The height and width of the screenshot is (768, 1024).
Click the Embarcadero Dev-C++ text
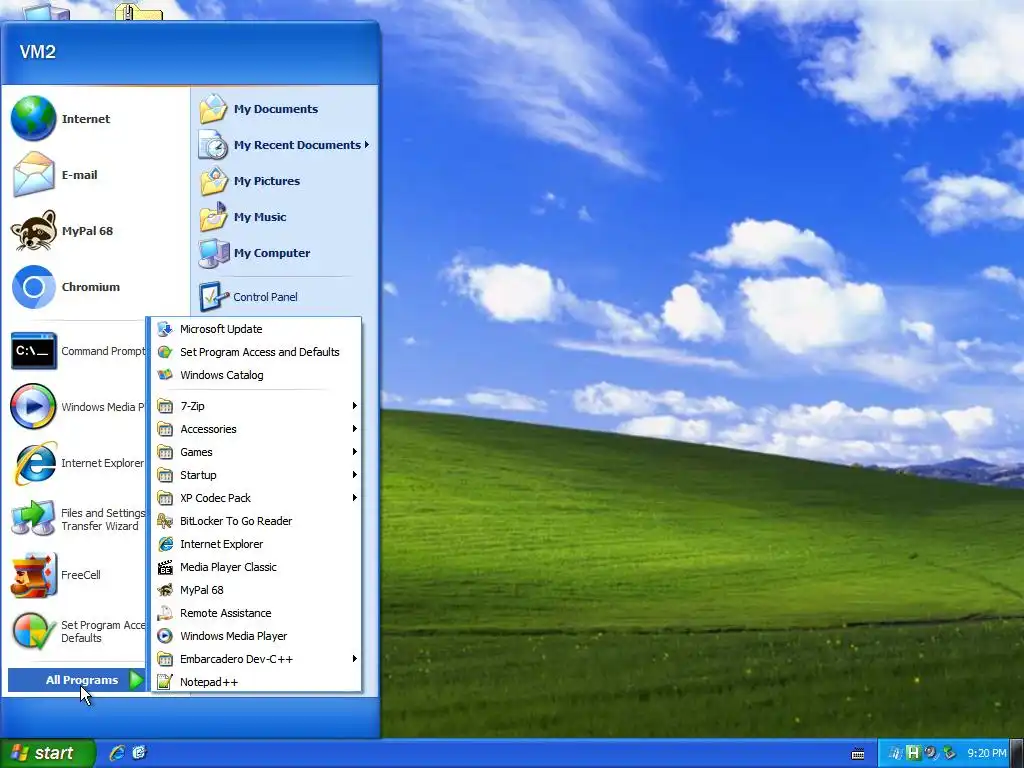pyautogui.click(x=236, y=659)
